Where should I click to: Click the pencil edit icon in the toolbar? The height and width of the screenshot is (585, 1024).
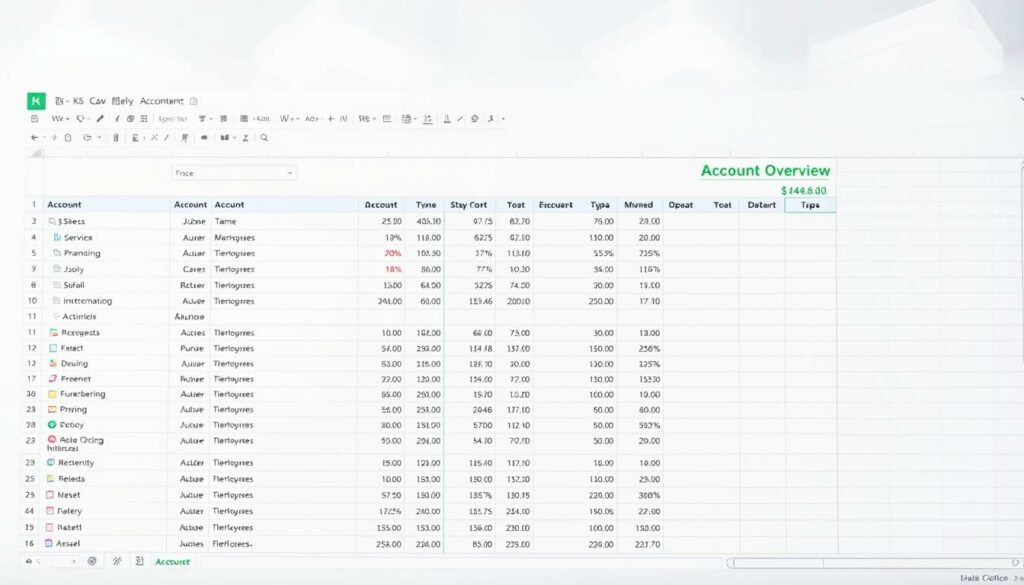100,119
